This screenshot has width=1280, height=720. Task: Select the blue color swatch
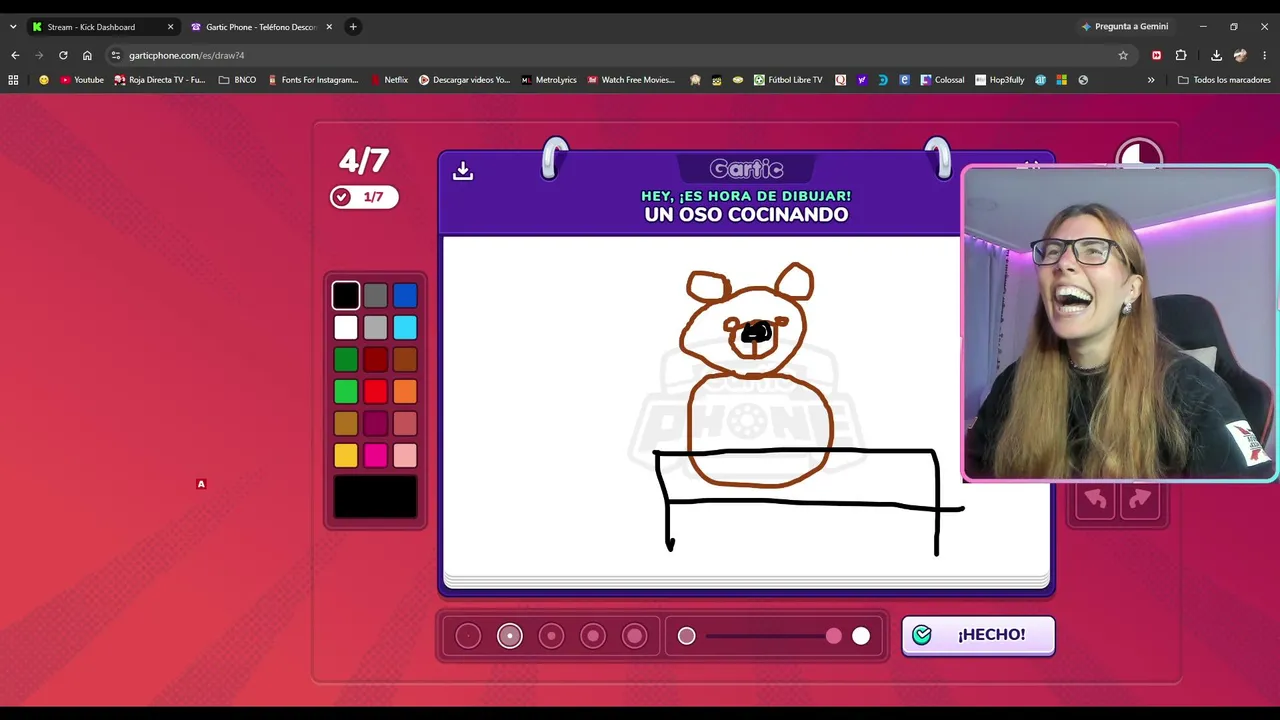coord(405,295)
